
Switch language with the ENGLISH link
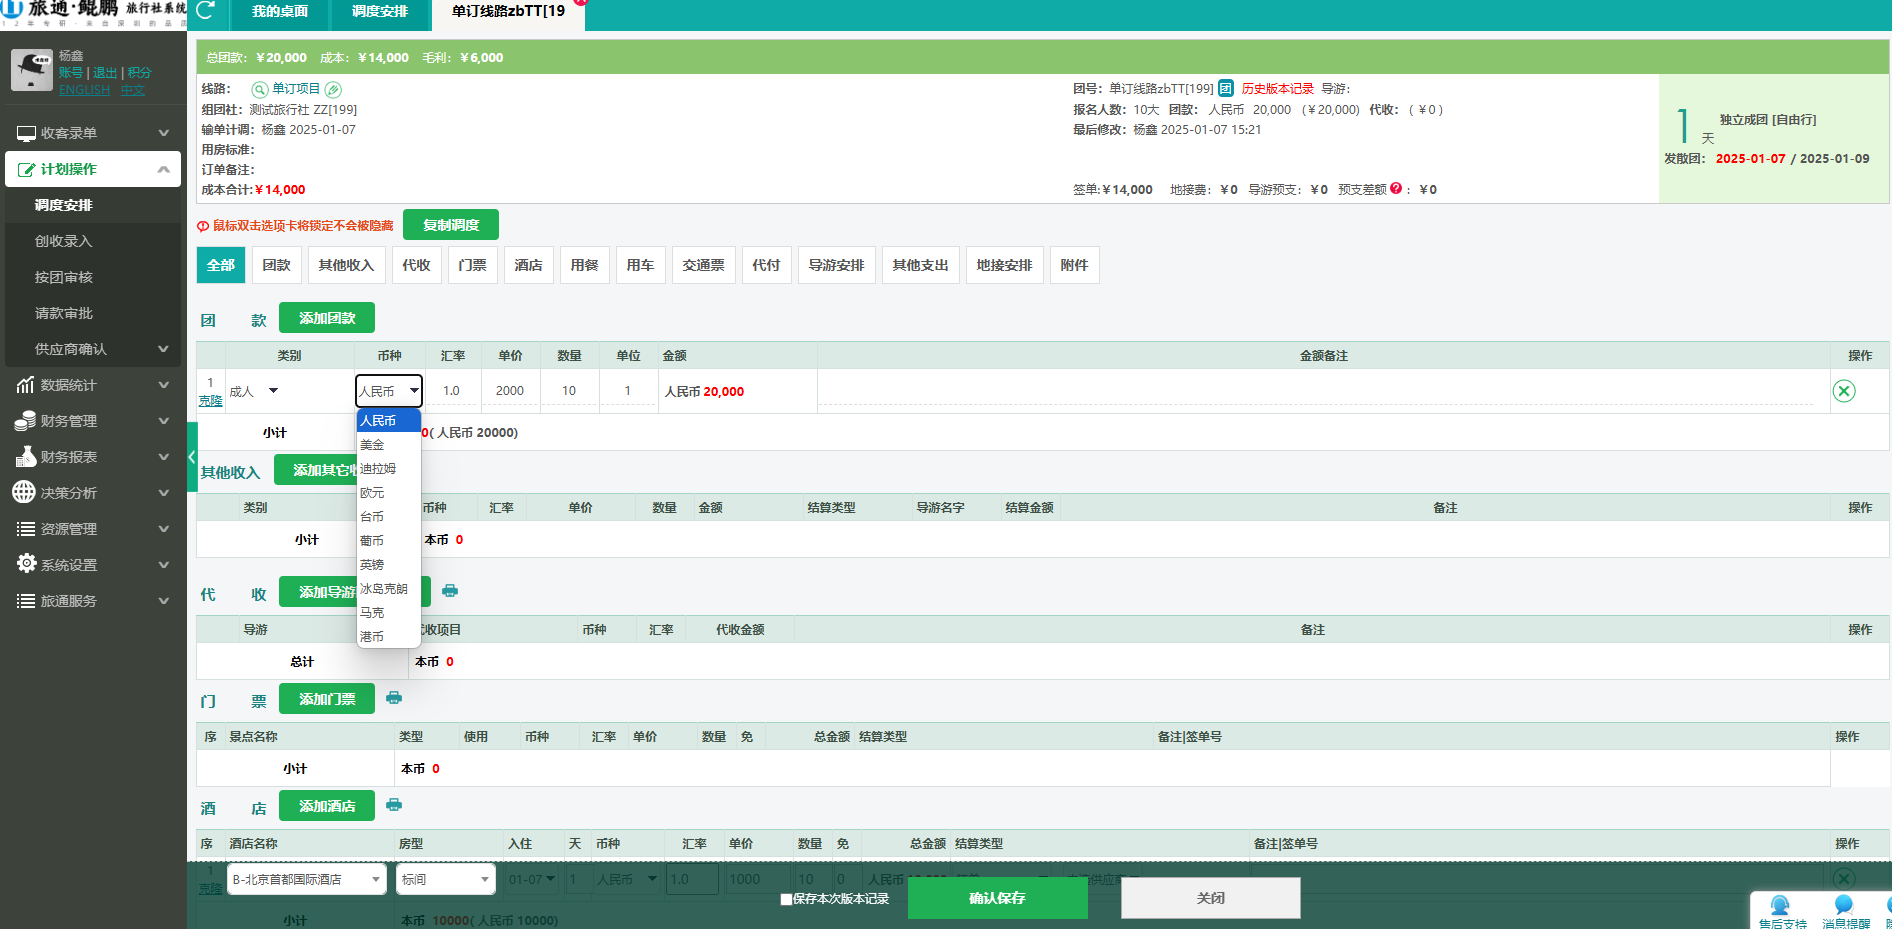85,90
